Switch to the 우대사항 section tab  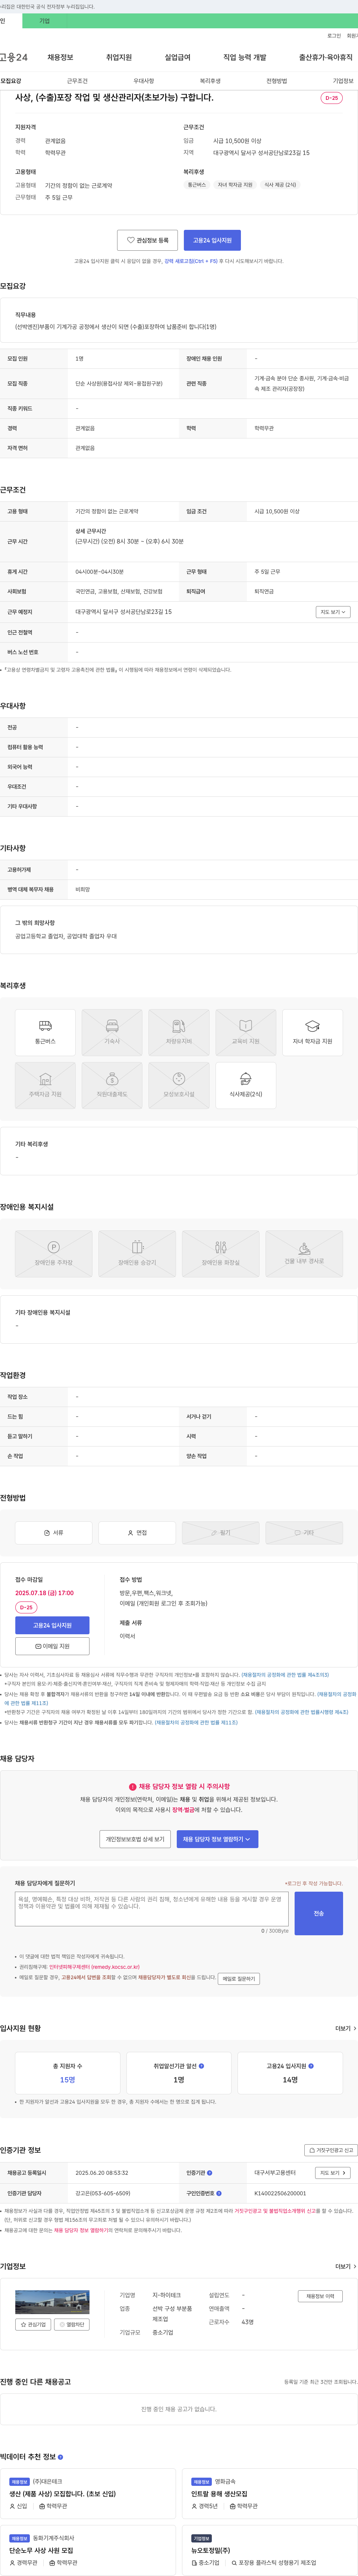pos(144,81)
